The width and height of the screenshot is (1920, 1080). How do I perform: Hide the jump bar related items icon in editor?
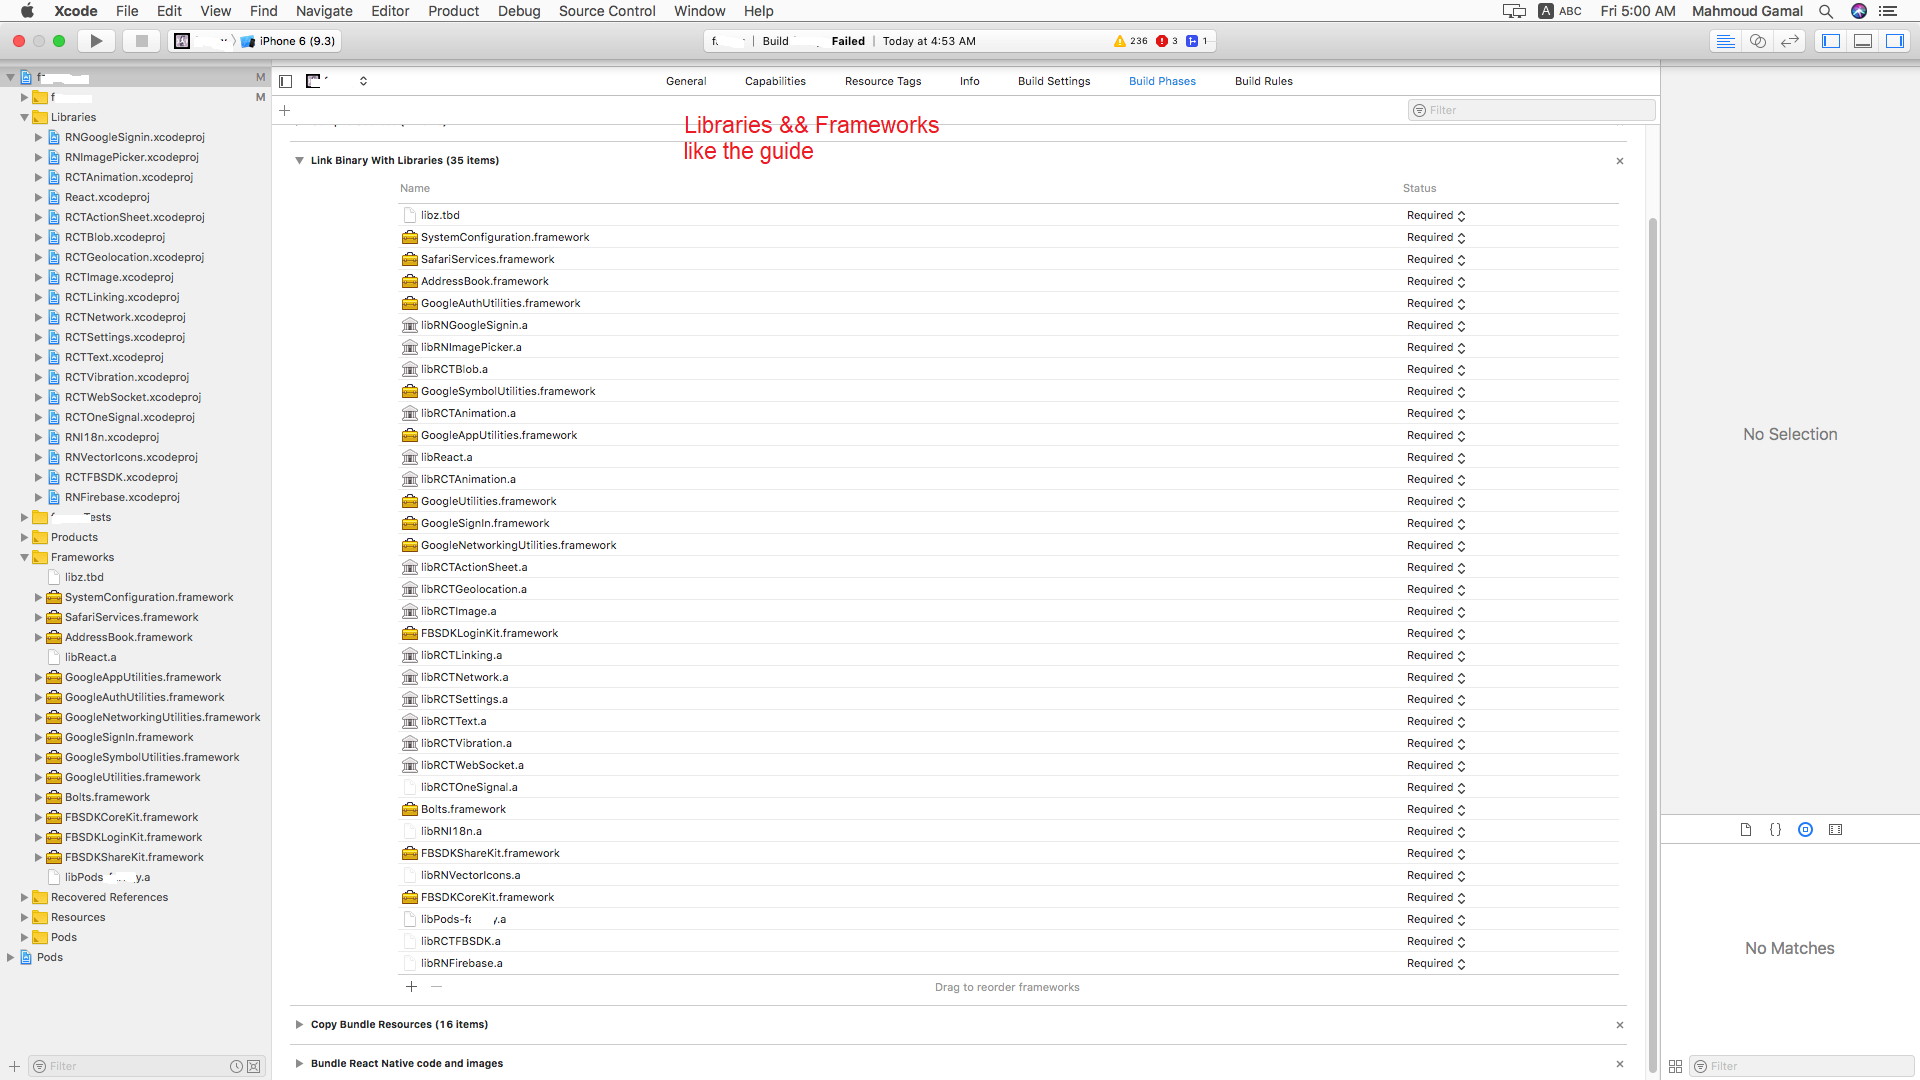286,81
